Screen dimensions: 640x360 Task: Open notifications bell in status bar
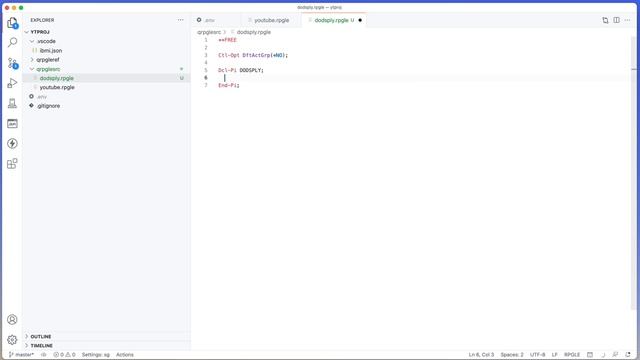(x=628, y=355)
